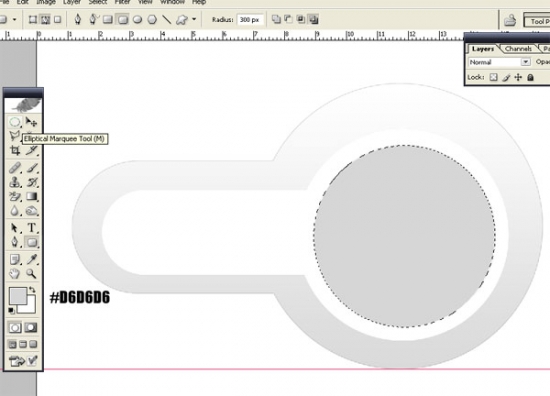Switch to Quick Mask mode
The image size is (550, 396).
(31, 328)
